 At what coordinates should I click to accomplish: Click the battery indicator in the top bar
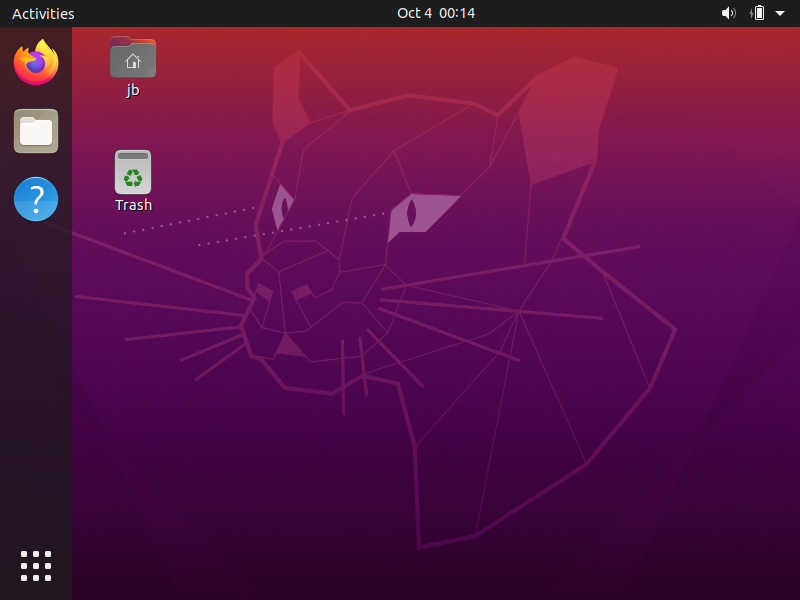759,13
